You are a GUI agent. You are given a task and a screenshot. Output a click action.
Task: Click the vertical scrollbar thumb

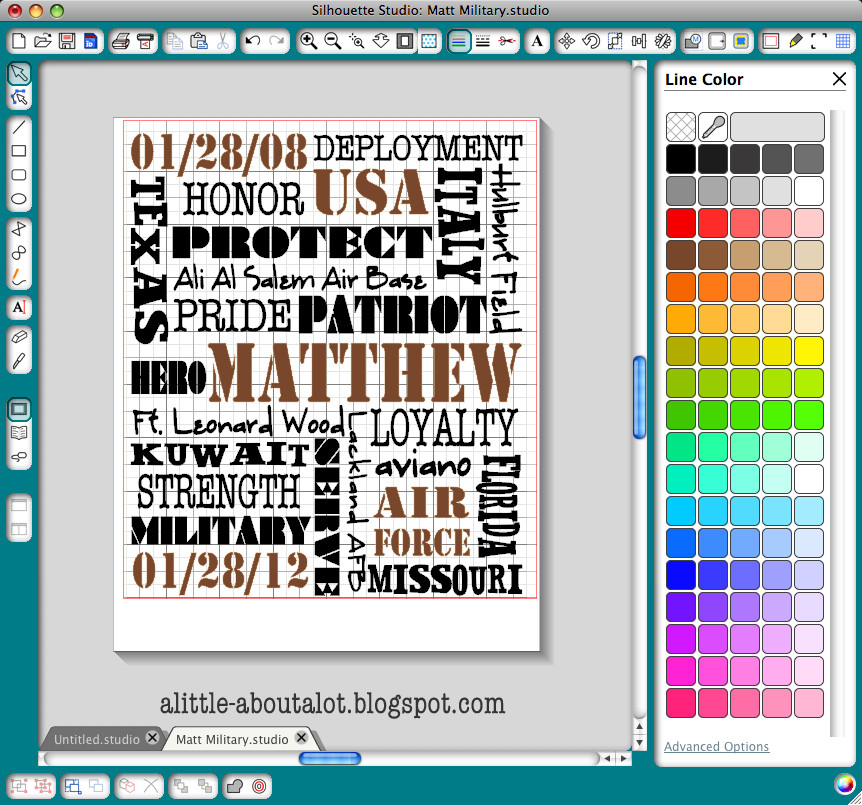pos(639,397)
